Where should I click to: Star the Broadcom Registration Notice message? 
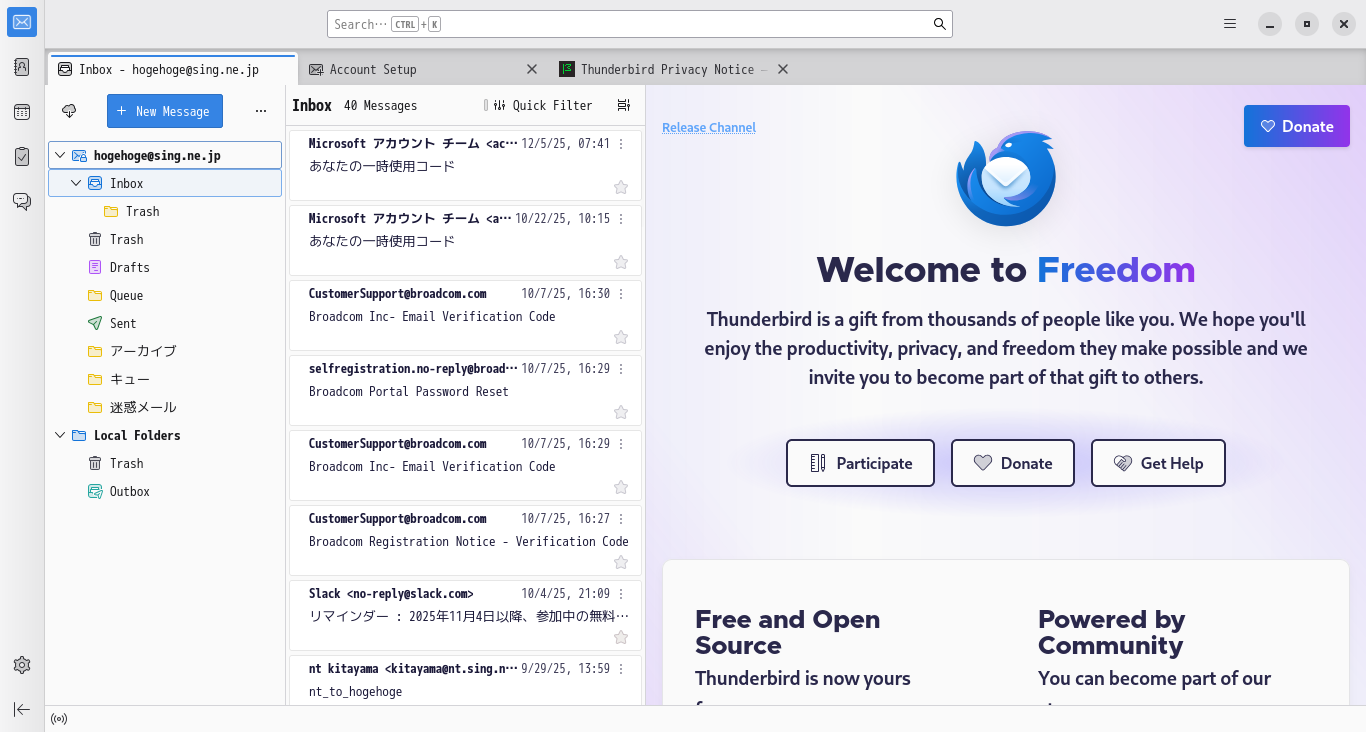[621, 562]
